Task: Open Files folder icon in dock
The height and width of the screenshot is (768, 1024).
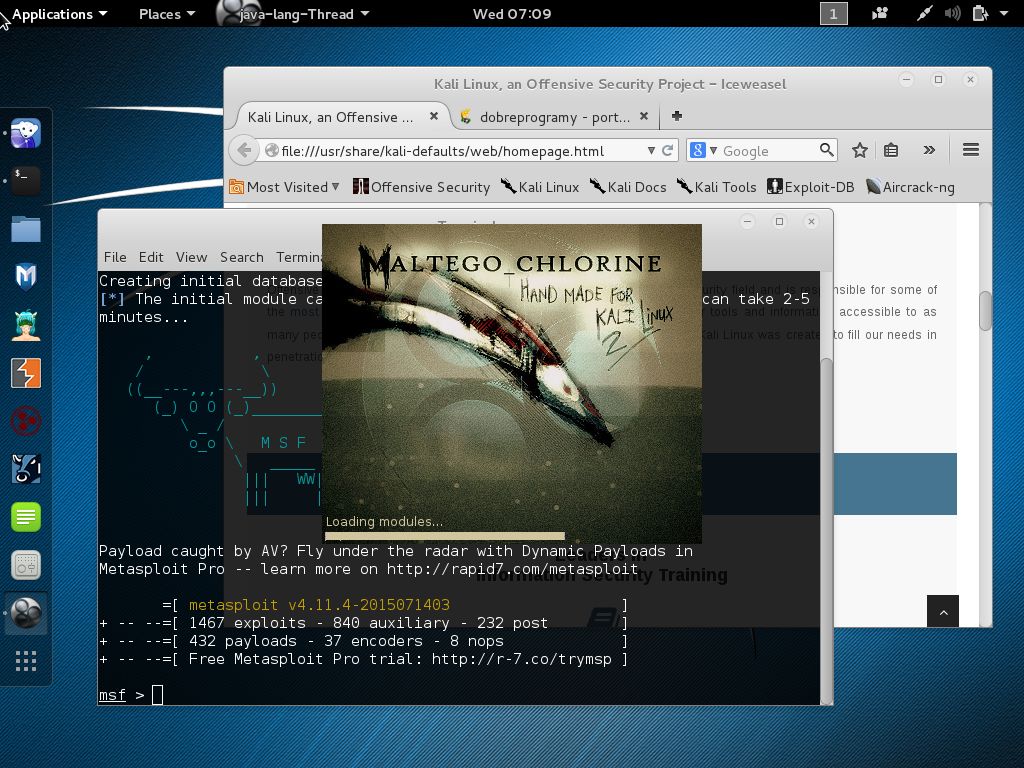Action: [25, 229]
